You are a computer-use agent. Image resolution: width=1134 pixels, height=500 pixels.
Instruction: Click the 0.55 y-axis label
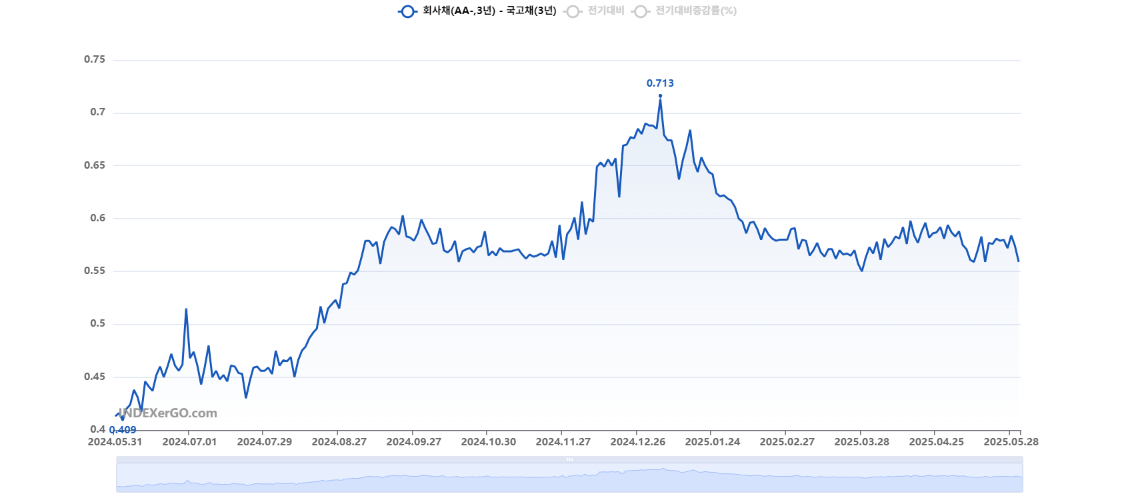(x=95, y=271)
